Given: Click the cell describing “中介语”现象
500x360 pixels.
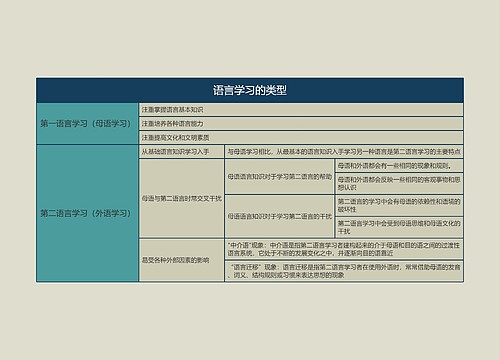Looking at the screenshot, I should 344,249.
